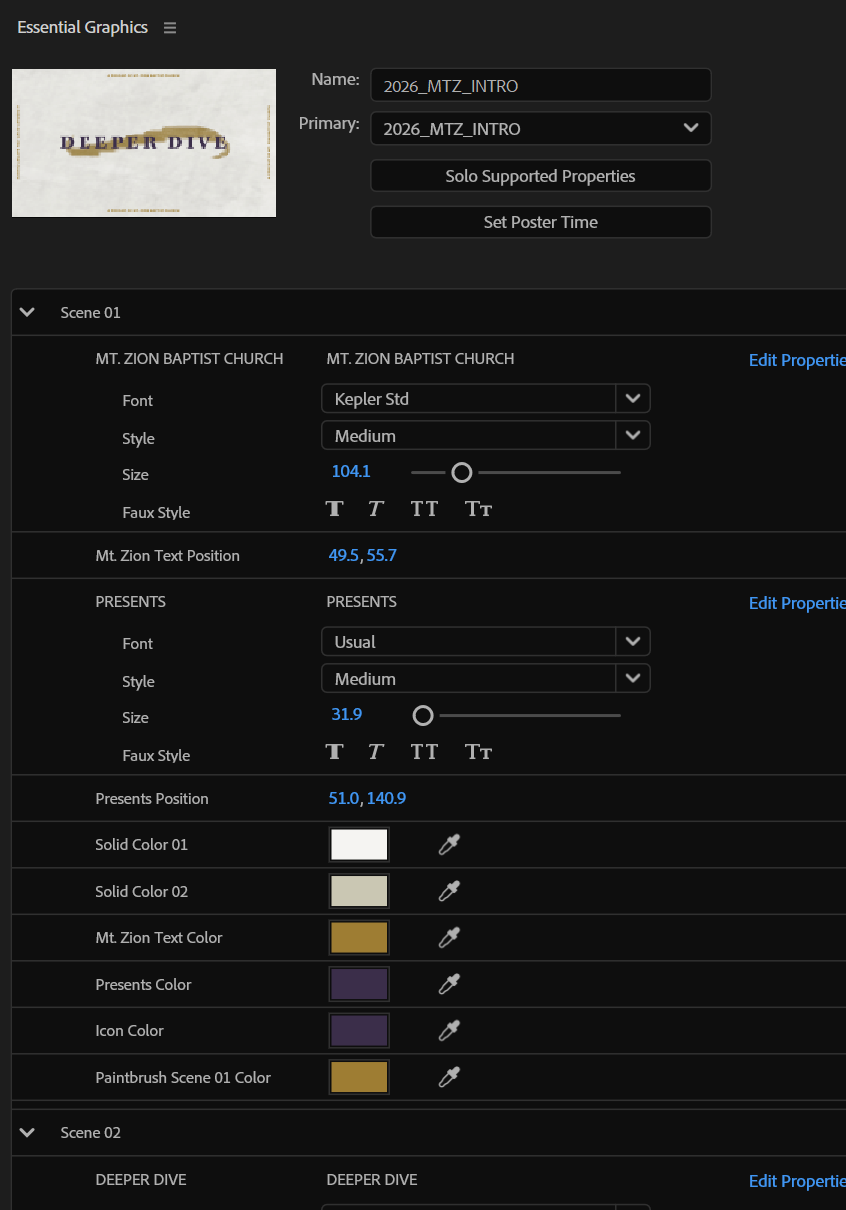
Task: Click the Presents Position value 51.0
Action: (x=343, y=798)
